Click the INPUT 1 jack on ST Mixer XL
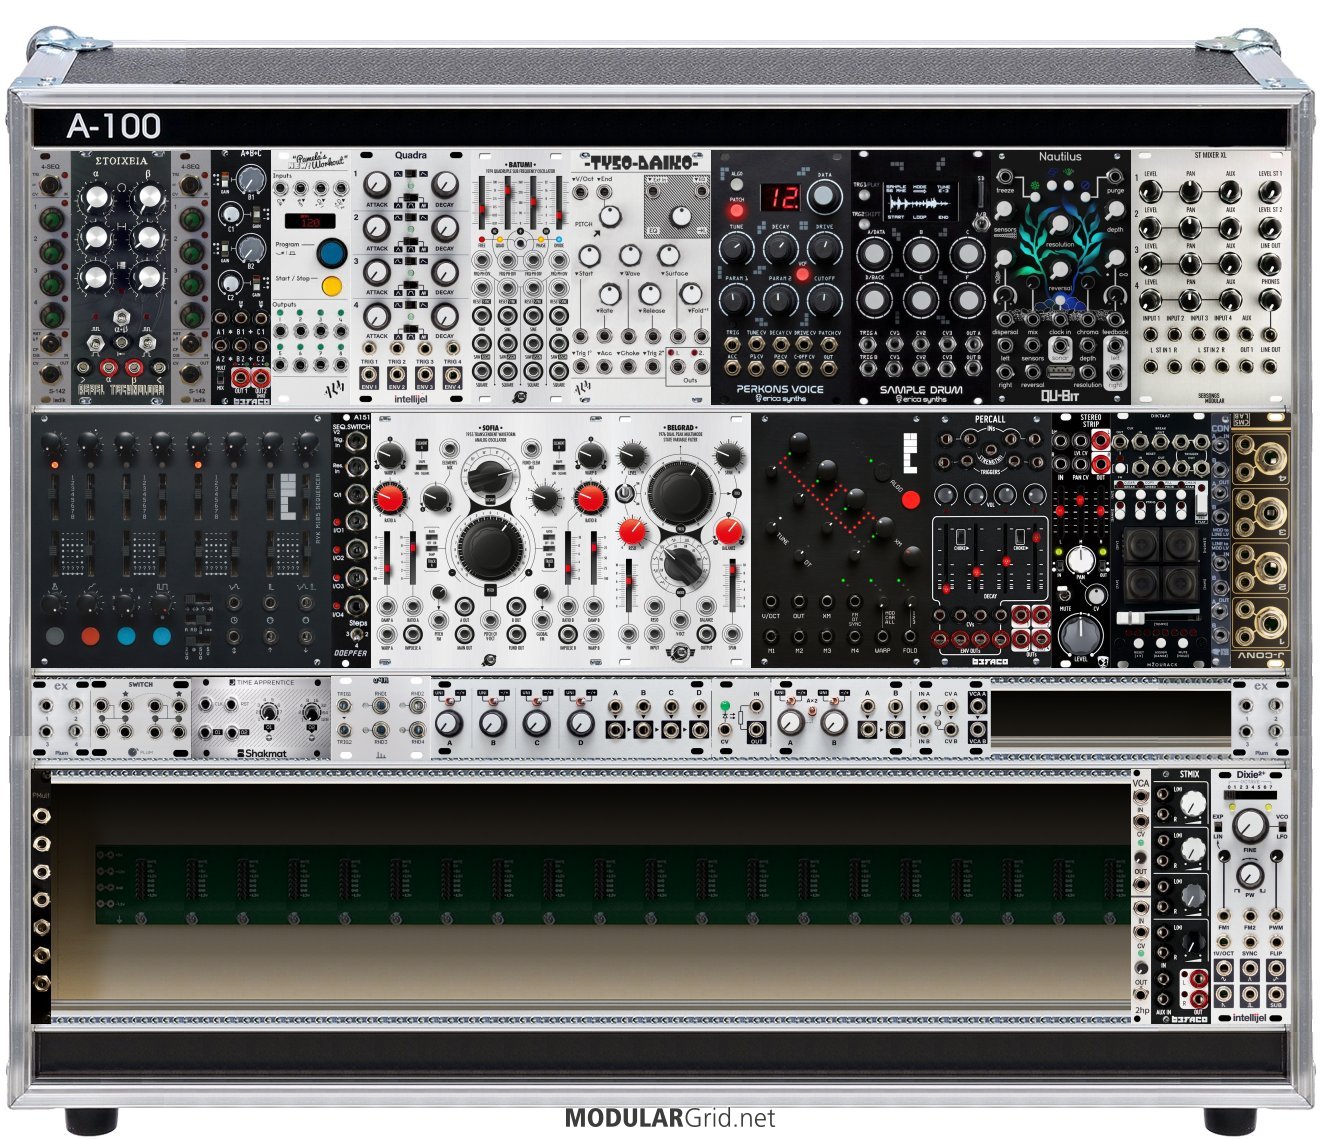This screenshot has width=1342, height=1139. 1151,335
